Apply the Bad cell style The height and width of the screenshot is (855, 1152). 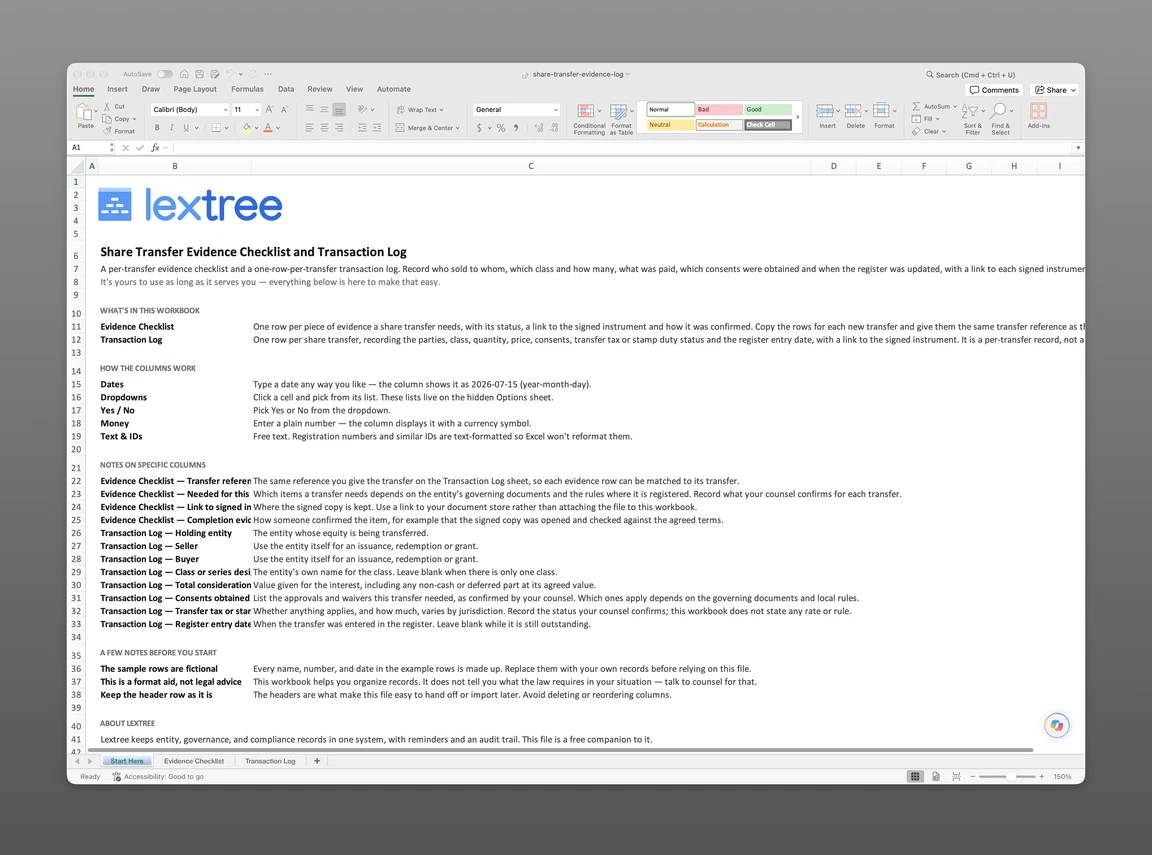pyautogui.click(x=719, y=109)
